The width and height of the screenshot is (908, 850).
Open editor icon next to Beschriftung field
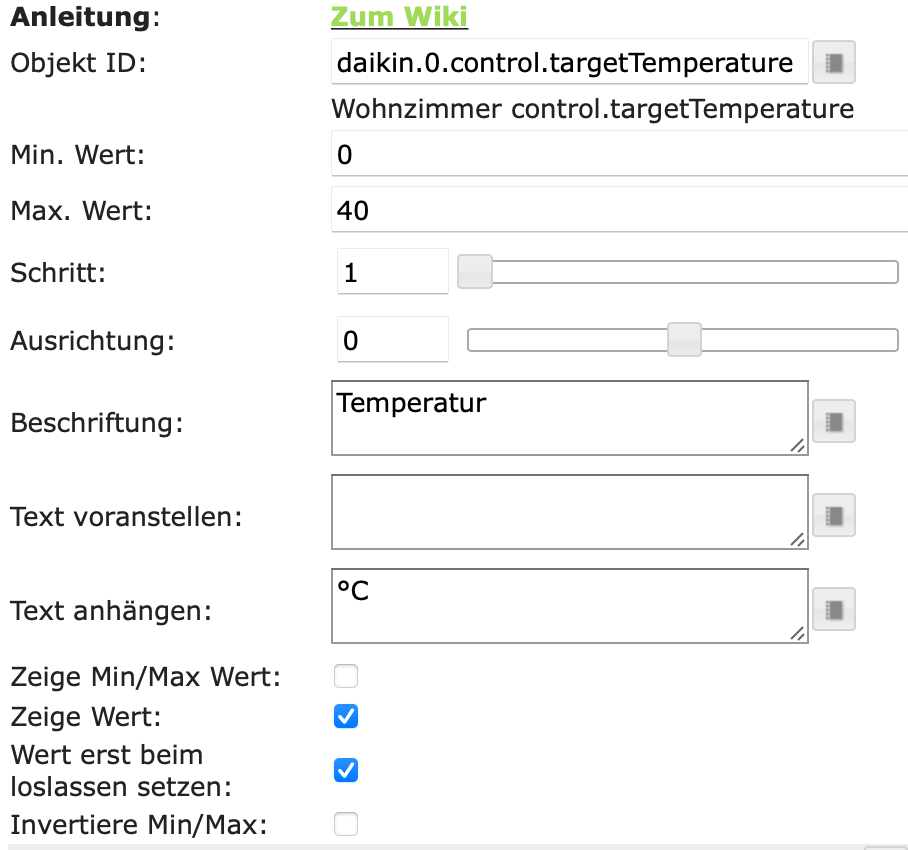pos(834,422)
